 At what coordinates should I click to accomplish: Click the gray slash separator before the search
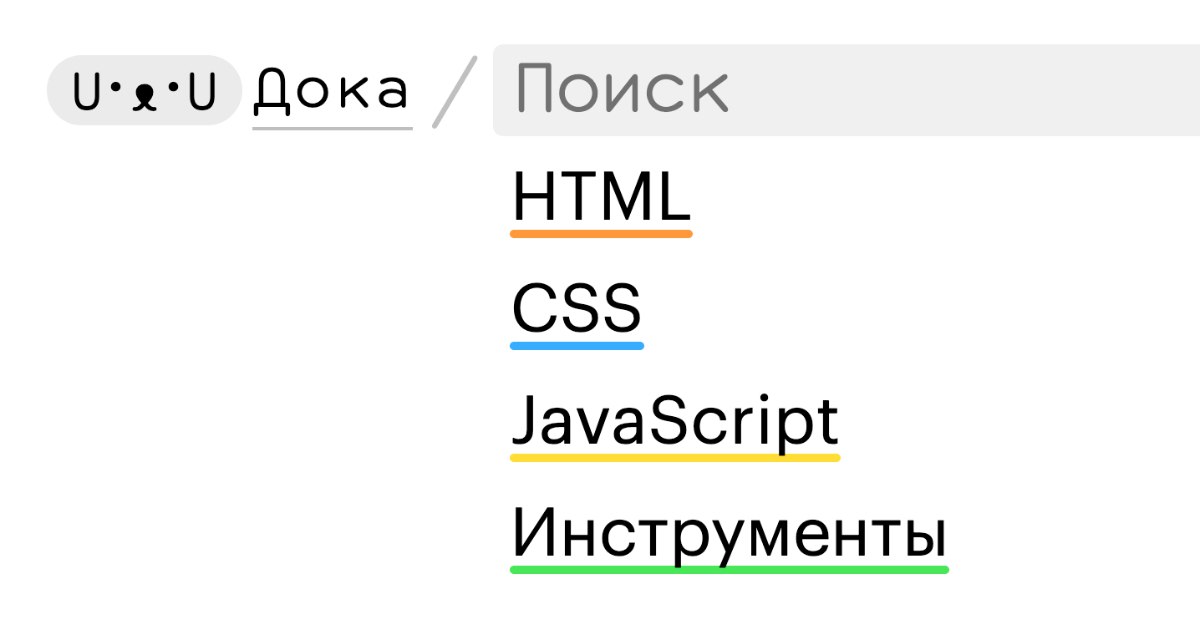coord(455,92)
